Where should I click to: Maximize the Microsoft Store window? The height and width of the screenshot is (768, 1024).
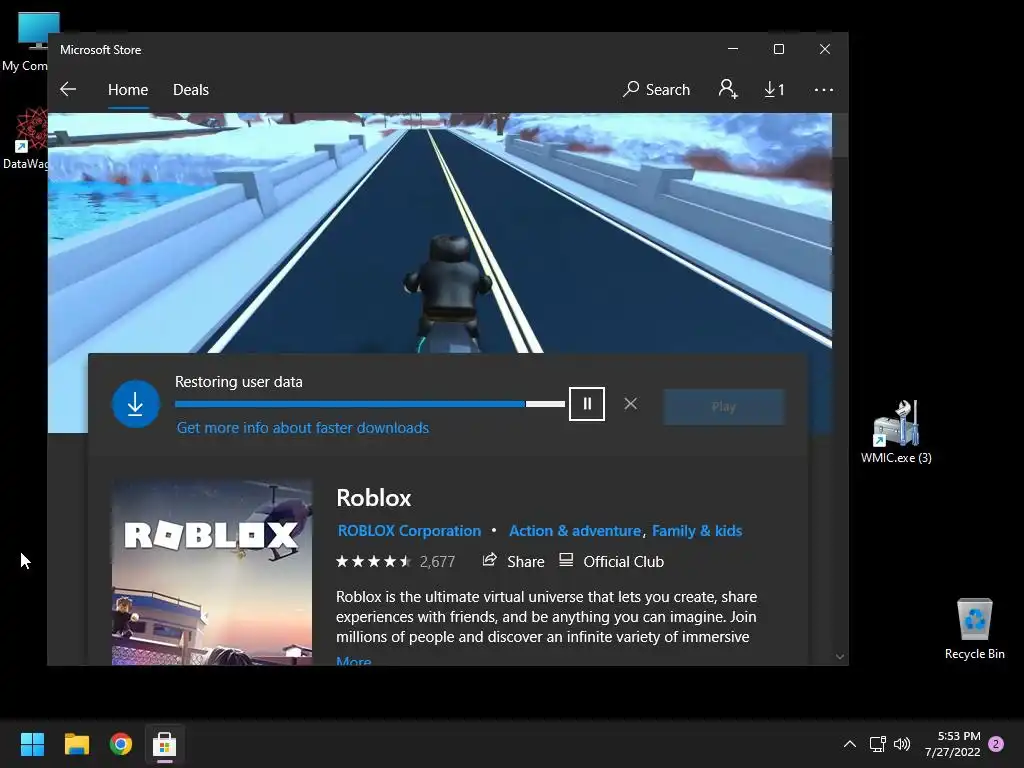[778, 49]
